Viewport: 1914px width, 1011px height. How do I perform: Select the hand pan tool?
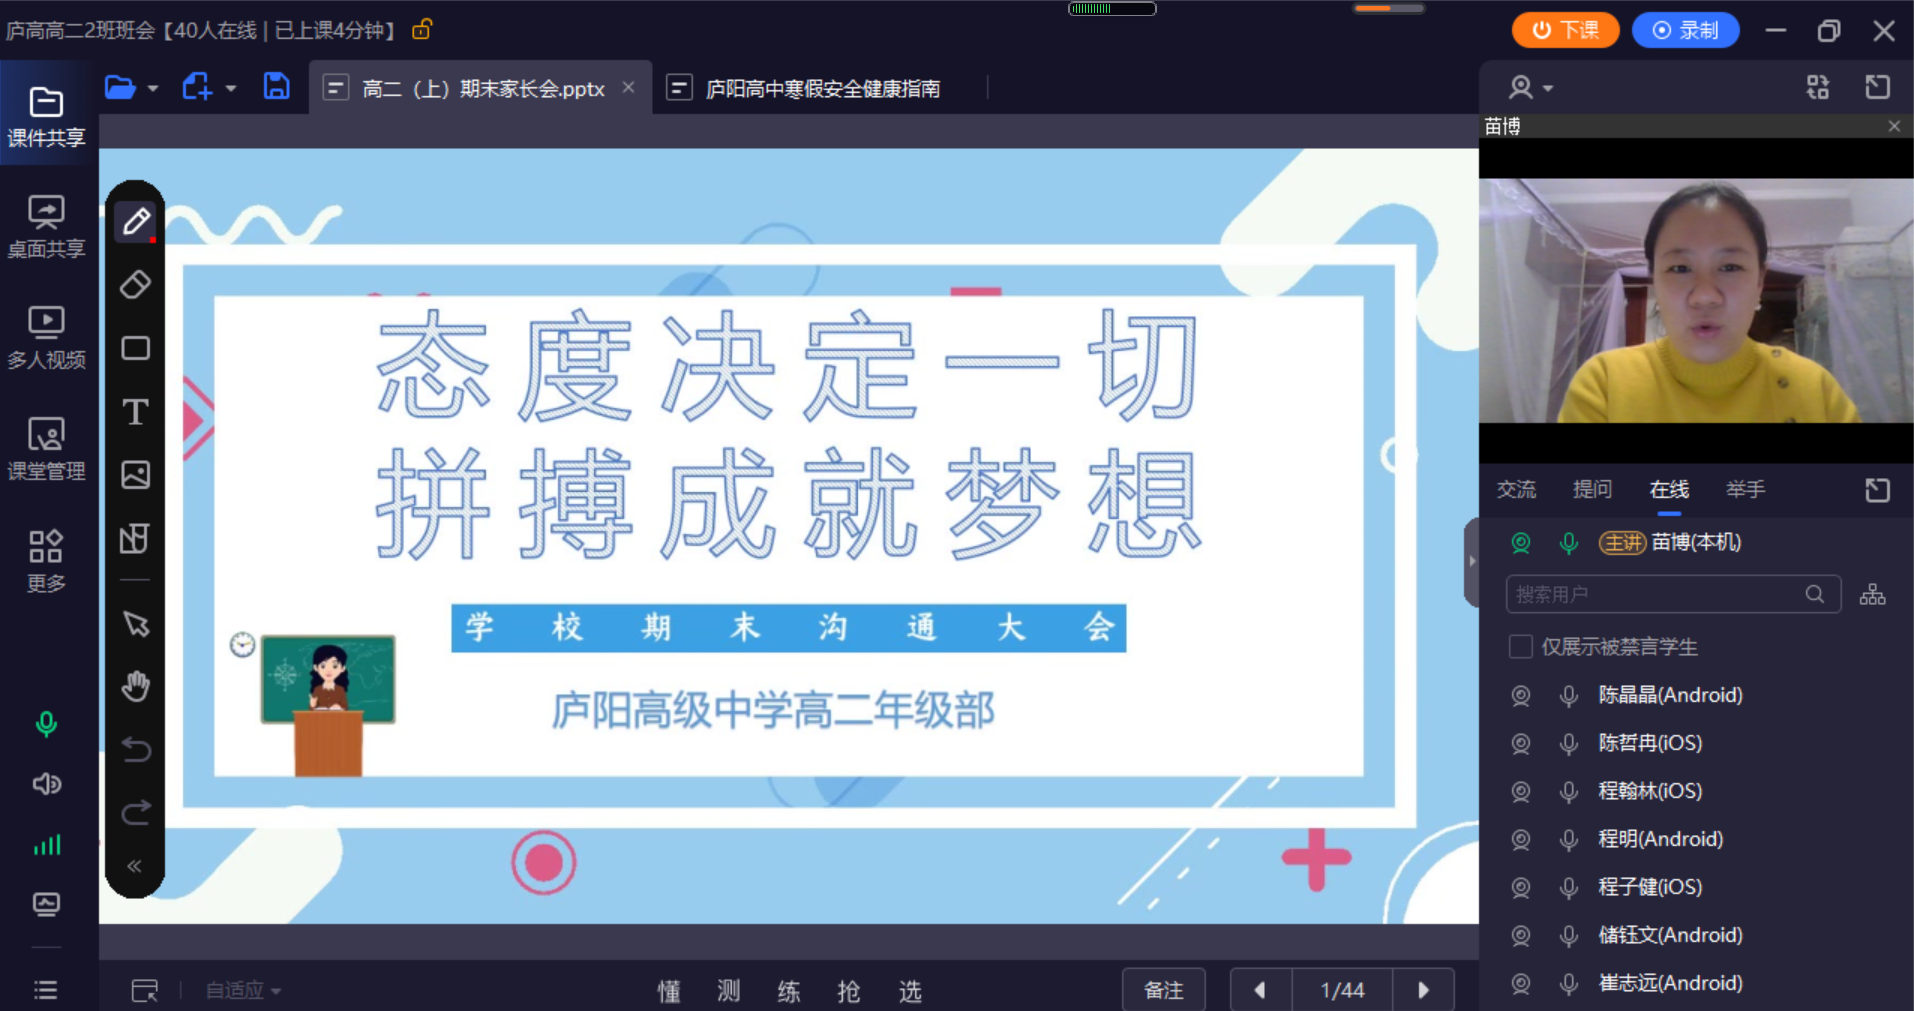click(x=136, y=686)
